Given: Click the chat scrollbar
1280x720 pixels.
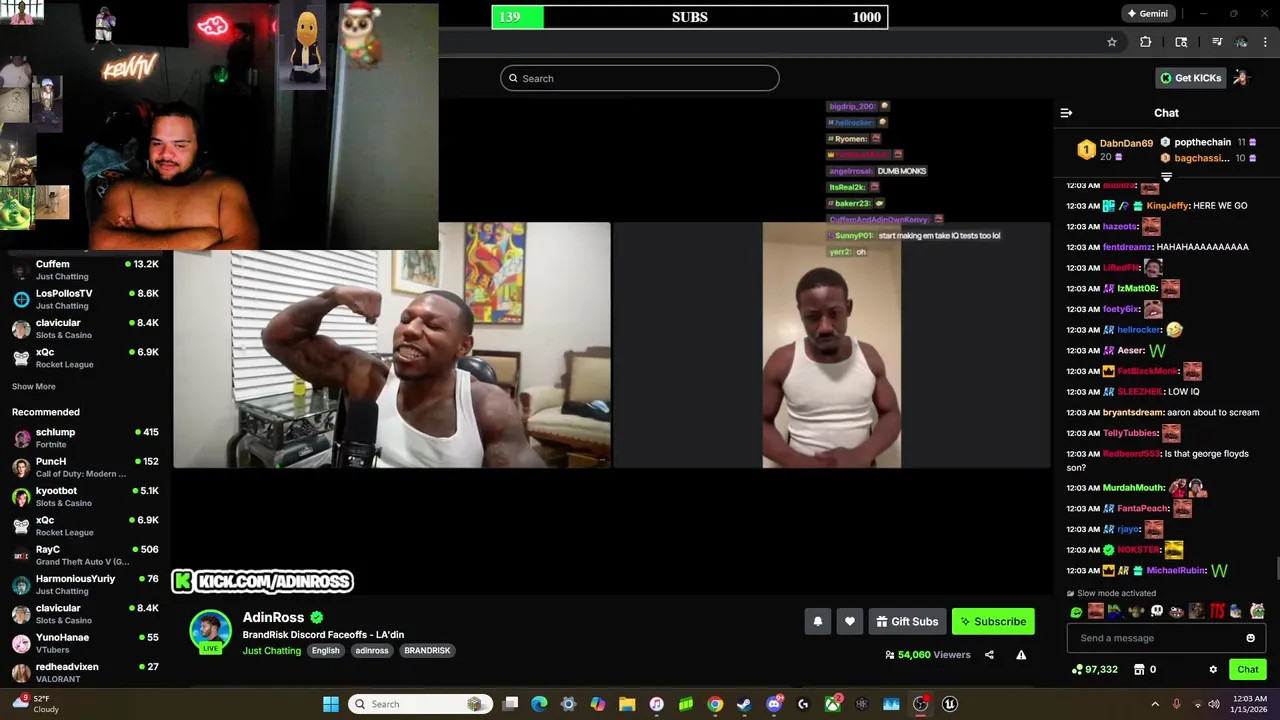Looking at the screenshot, I should point(1276,569).
